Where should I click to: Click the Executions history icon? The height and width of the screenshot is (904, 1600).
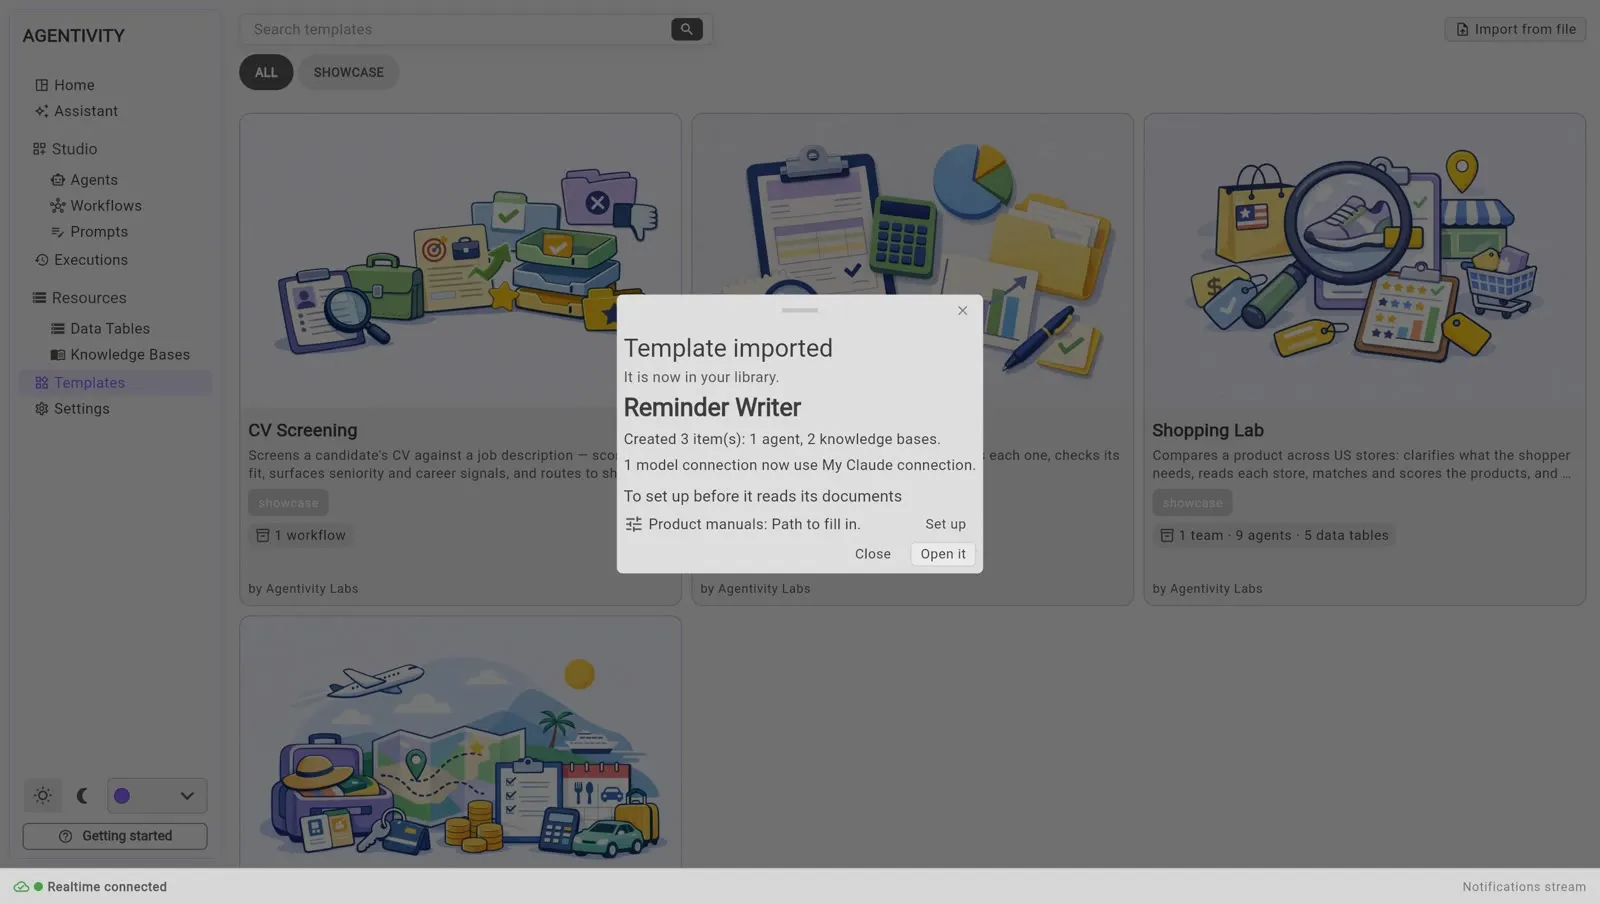click(41, 260)
